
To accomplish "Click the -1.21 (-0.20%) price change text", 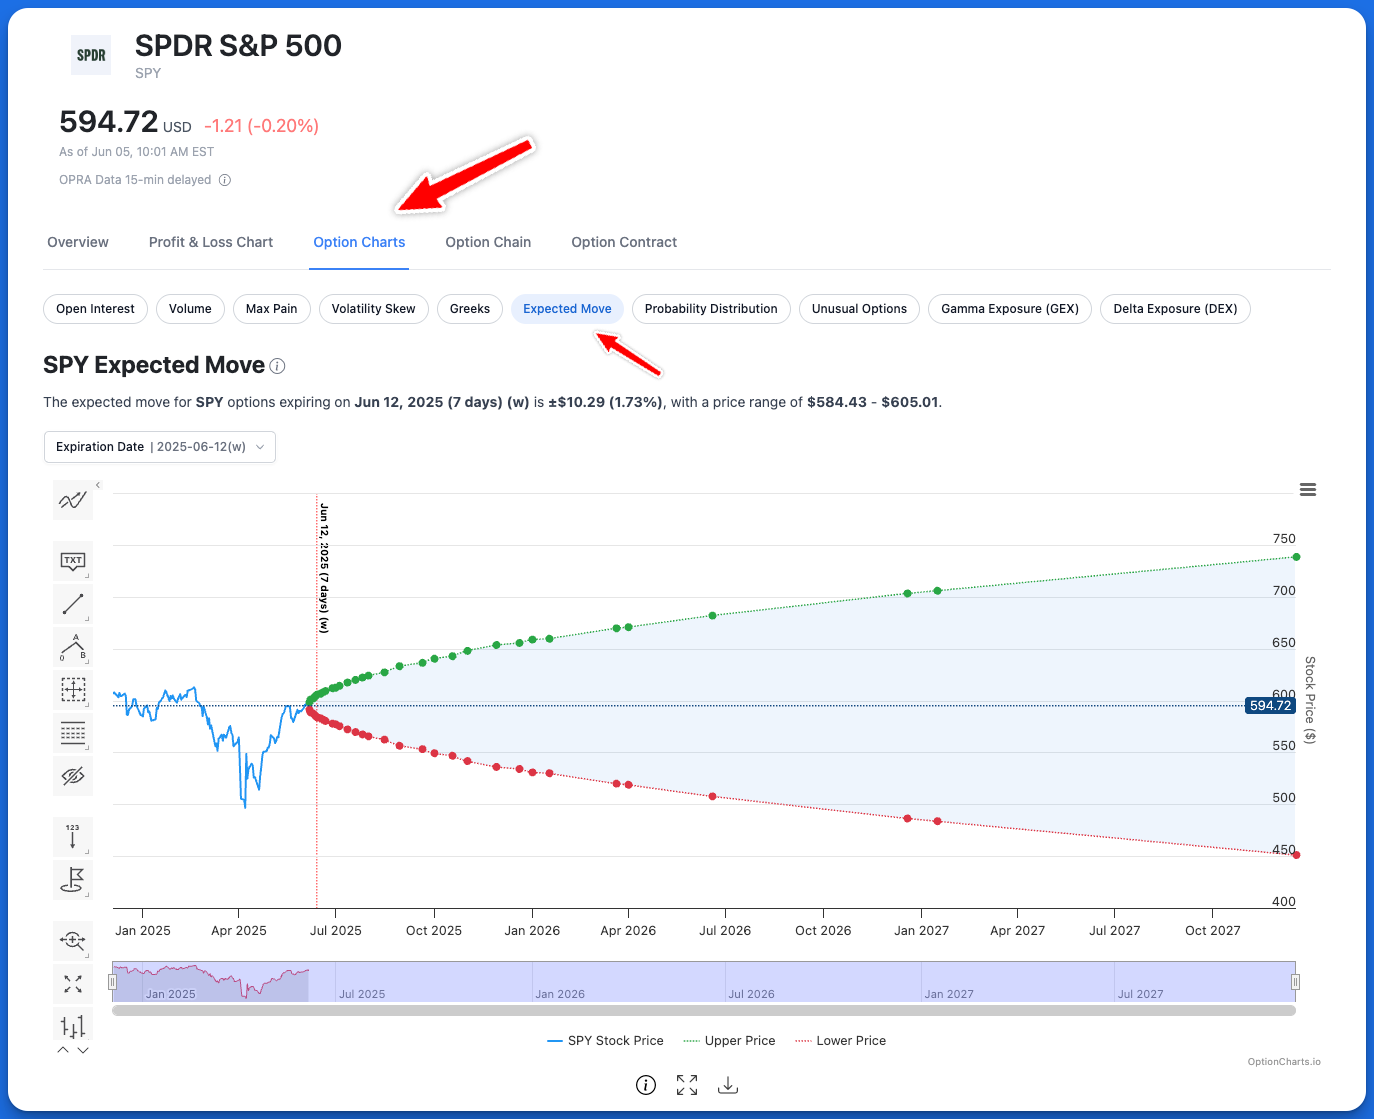I will point(262,126).
